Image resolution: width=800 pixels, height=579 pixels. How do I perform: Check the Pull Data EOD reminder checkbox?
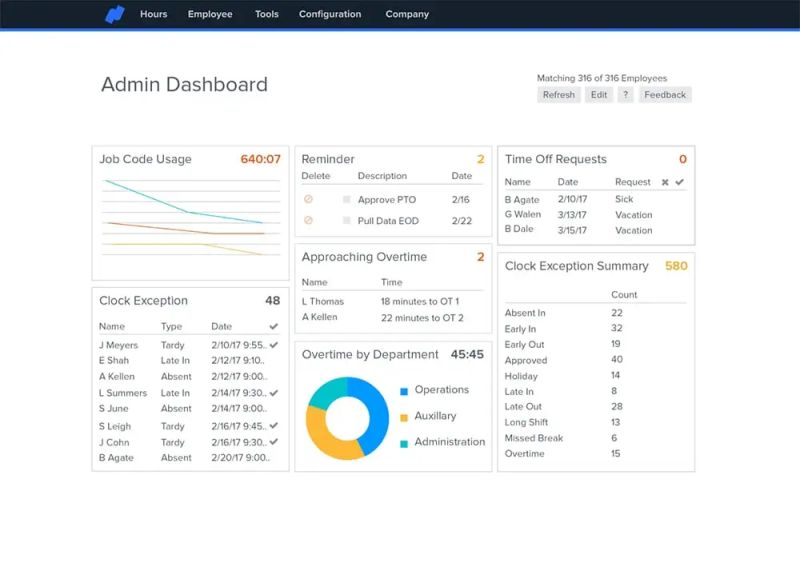(x=345, y=220)
